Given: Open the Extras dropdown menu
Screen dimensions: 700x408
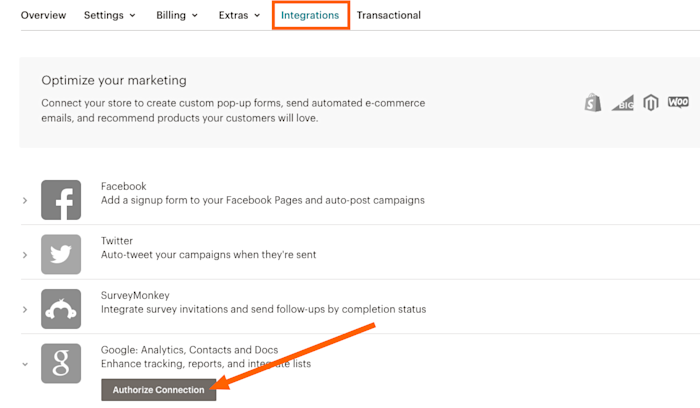Looking at the screenshot, I should point(239,15).
